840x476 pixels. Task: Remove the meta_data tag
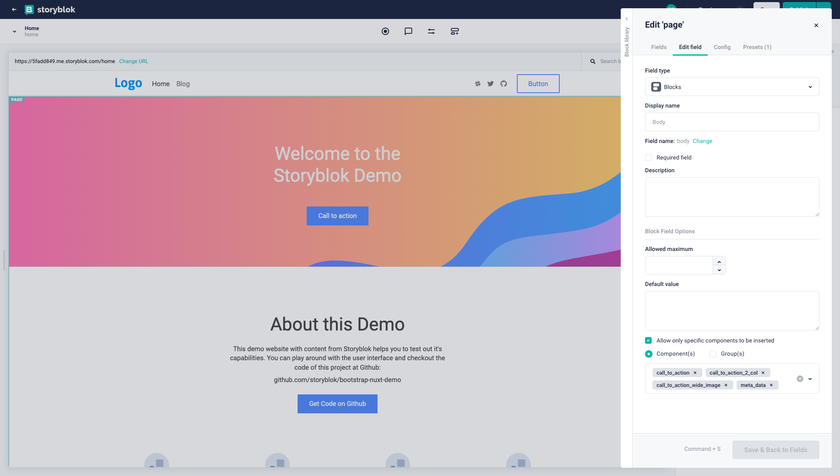[x=771, y=385]
